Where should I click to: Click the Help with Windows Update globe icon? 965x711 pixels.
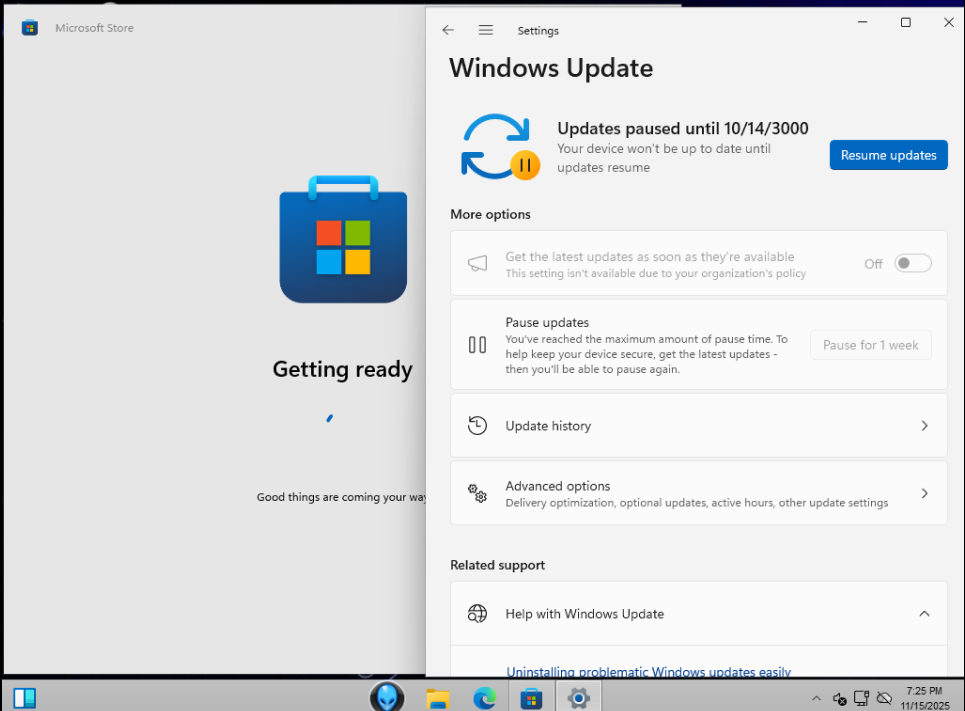[478, 614]
